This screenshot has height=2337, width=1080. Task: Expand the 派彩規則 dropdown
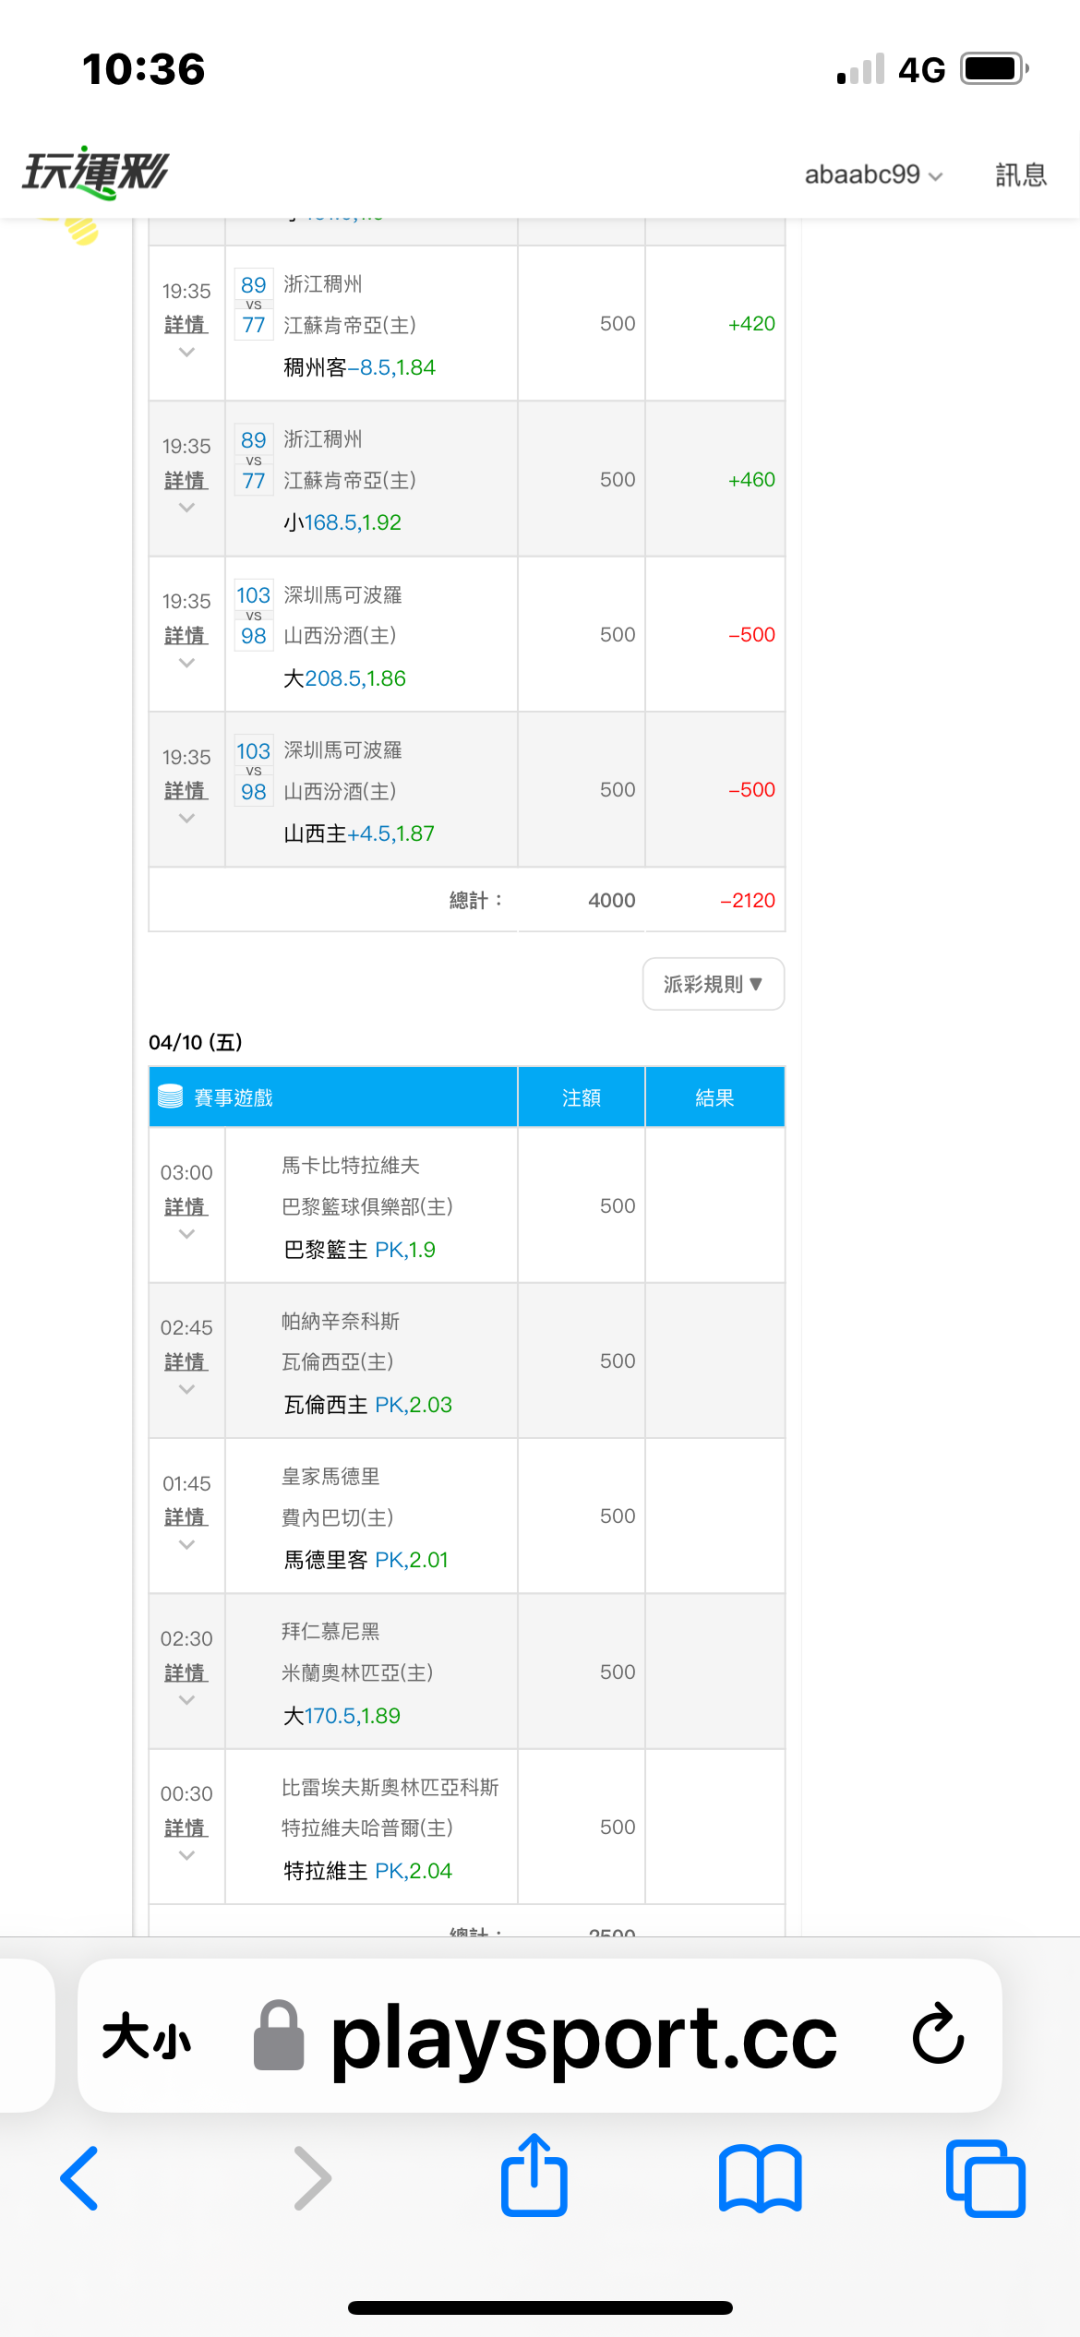pos(713,984)
